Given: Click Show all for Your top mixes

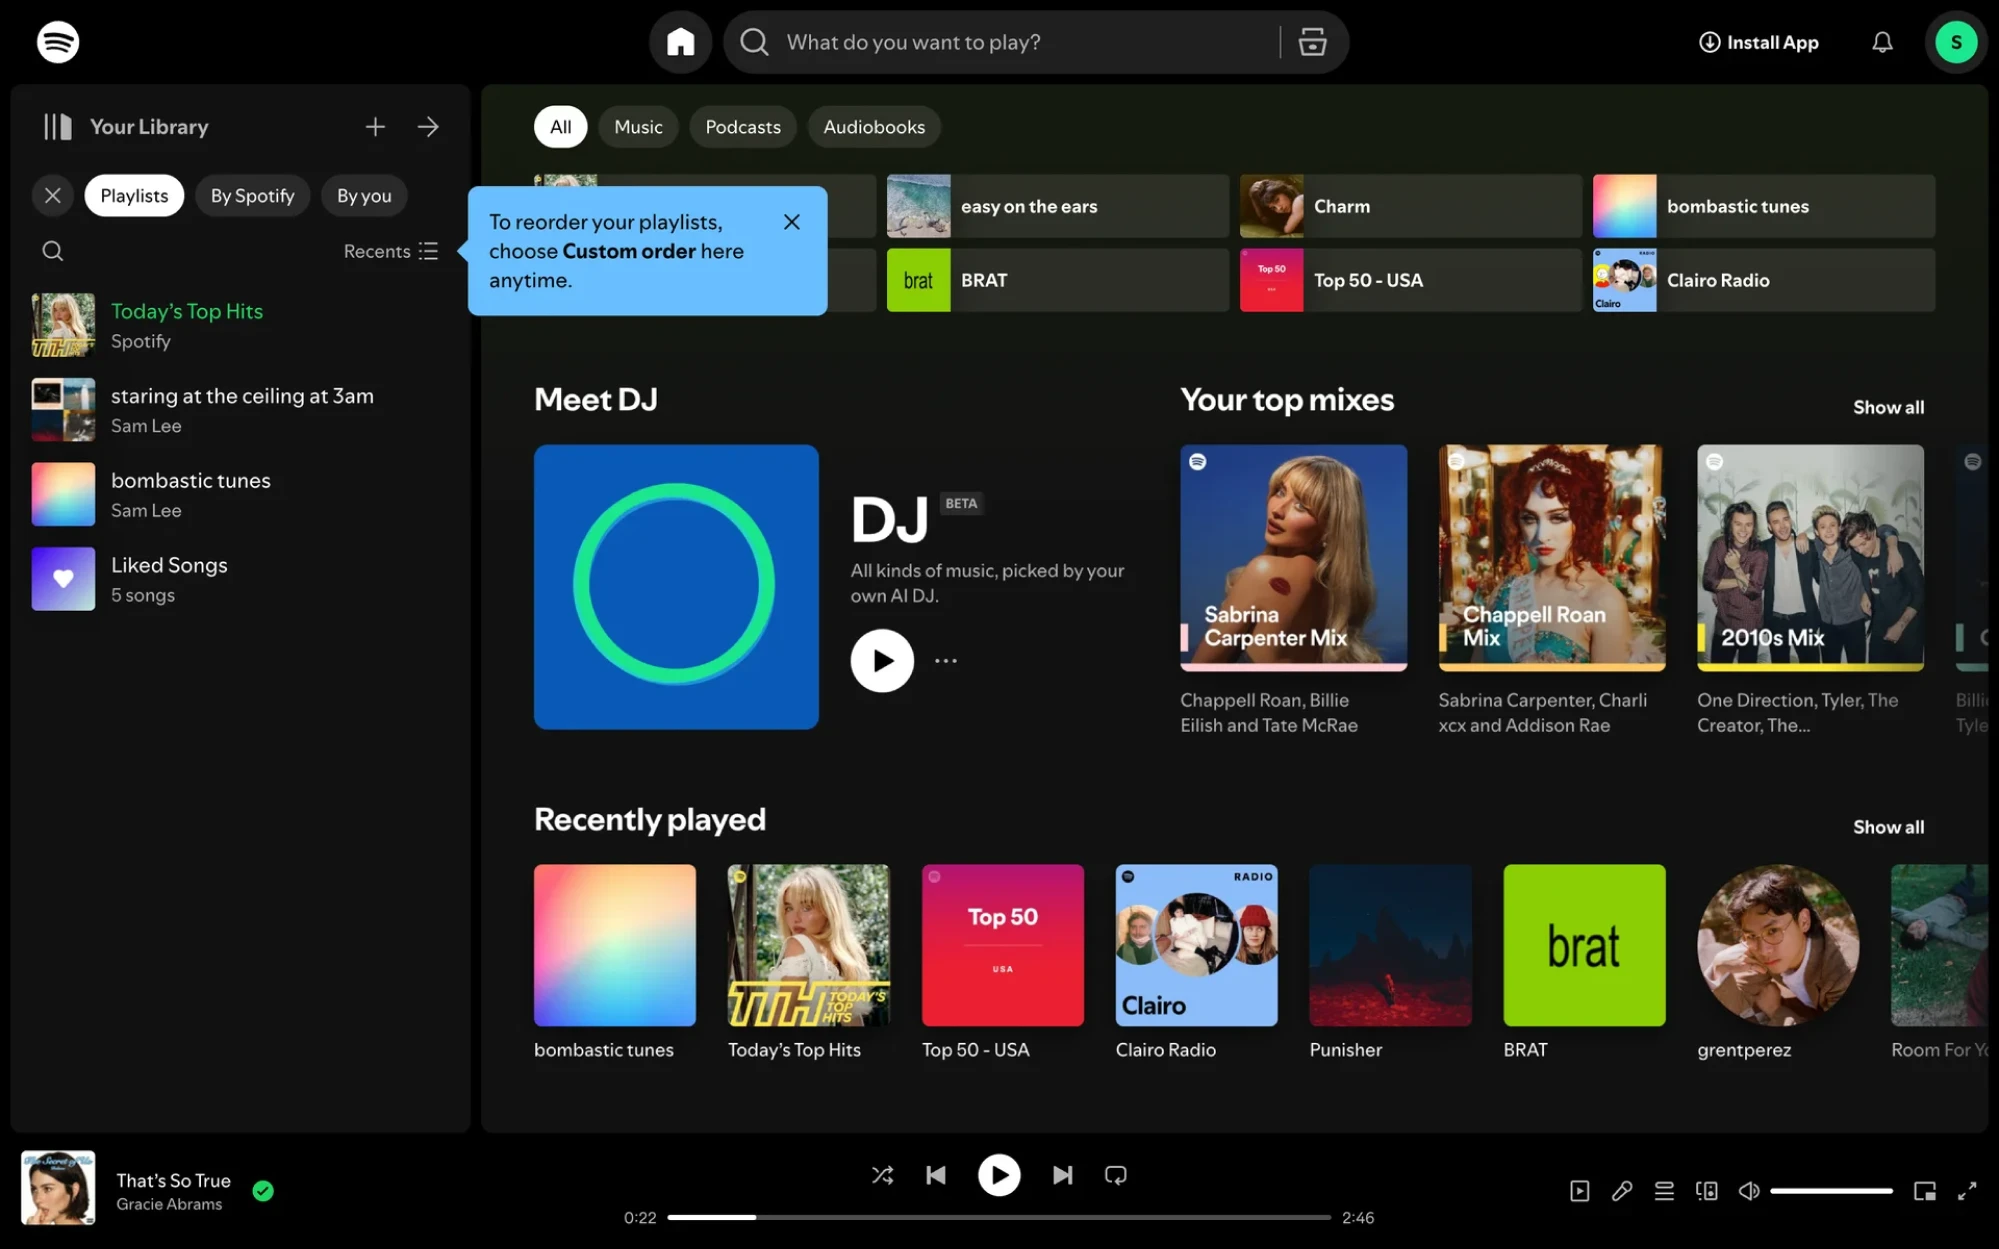Looking at the screenshot, I should pyautogui.click(x=1887, y=407).
